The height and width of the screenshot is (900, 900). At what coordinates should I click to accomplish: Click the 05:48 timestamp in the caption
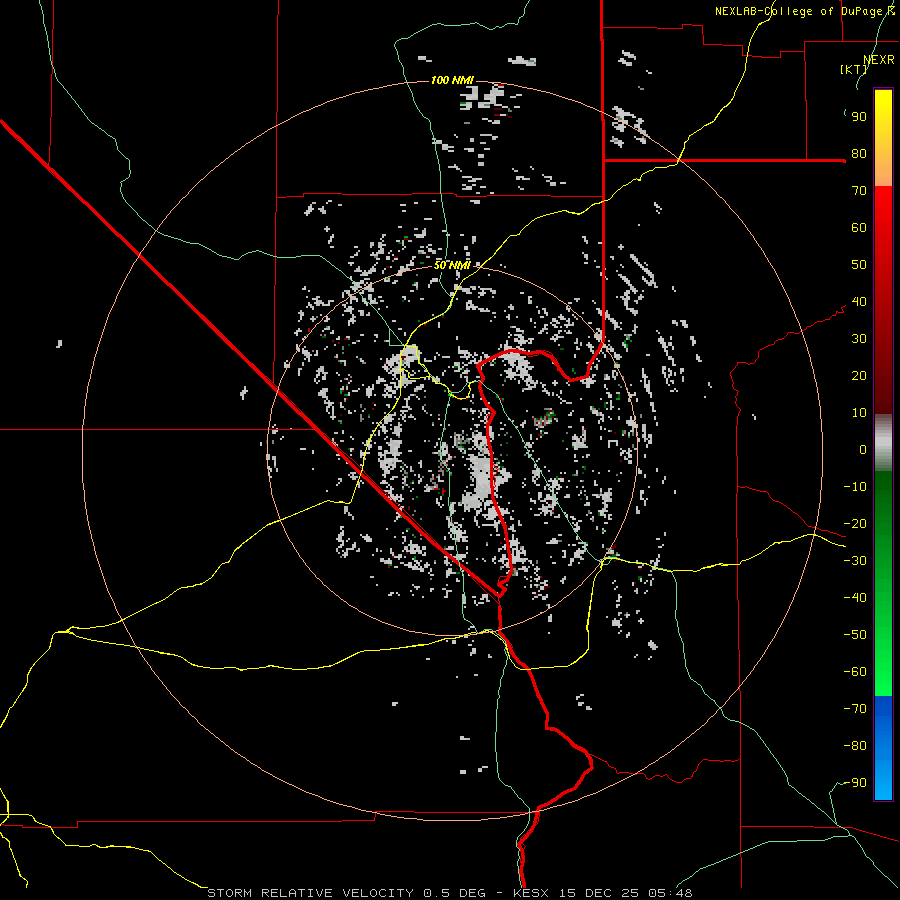coord(670,893)
